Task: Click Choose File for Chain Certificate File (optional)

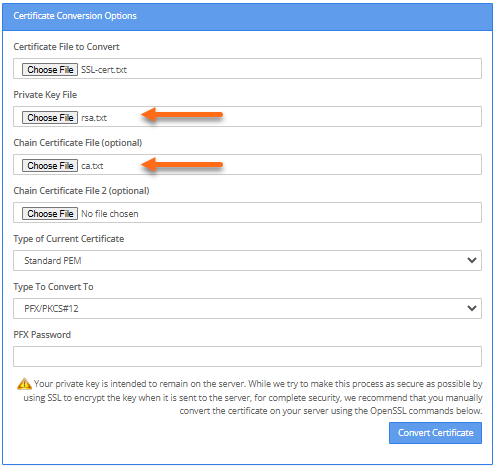Action: coord(50,165)
